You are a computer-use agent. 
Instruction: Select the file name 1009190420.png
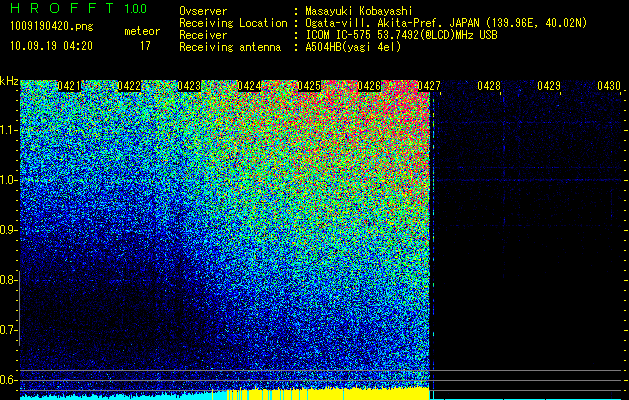point(52,26)
